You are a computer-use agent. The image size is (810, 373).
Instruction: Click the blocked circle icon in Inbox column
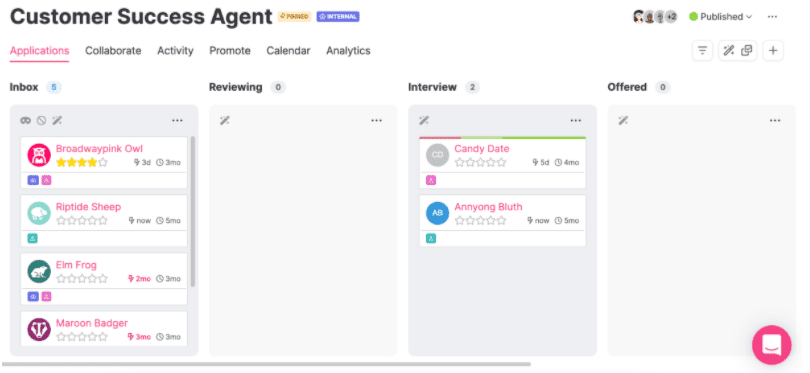coord(41,120)
